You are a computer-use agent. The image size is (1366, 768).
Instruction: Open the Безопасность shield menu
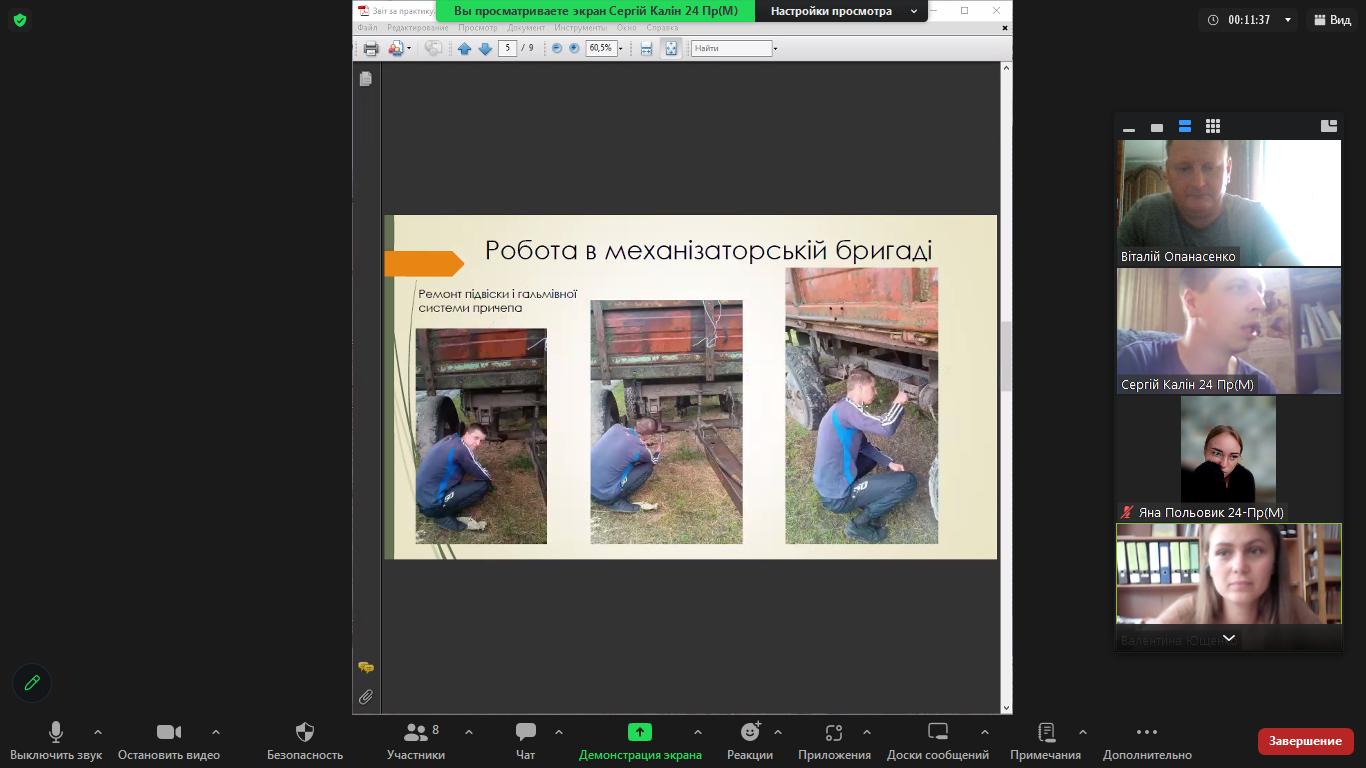(x=305, y=741)
